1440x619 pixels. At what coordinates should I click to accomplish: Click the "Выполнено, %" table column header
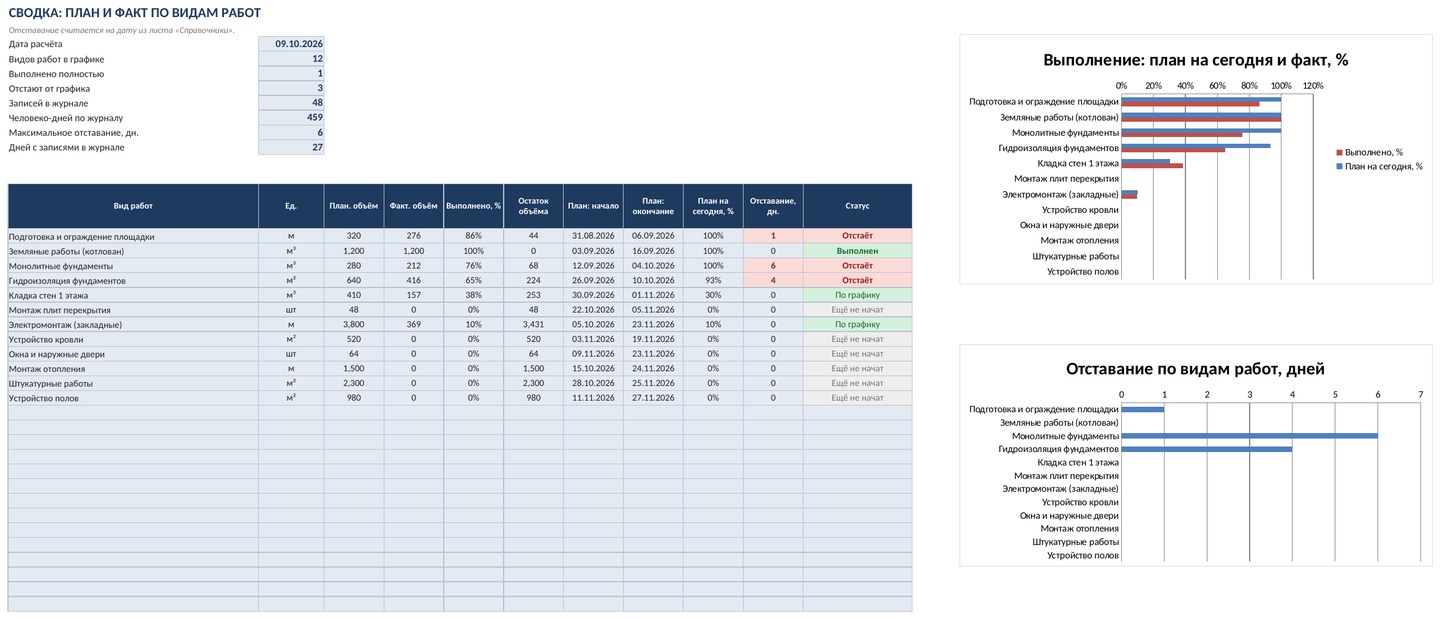(x=474, y=206)
